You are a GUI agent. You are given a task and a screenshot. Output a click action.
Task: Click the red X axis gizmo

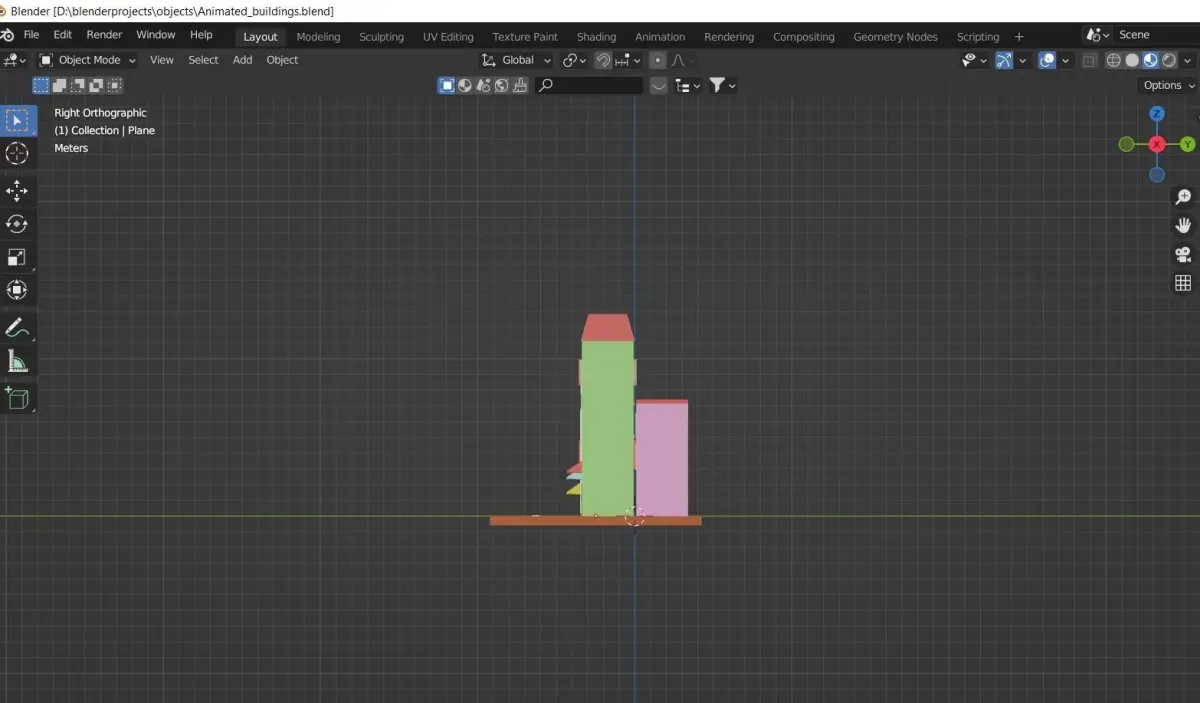point(1157,144)
